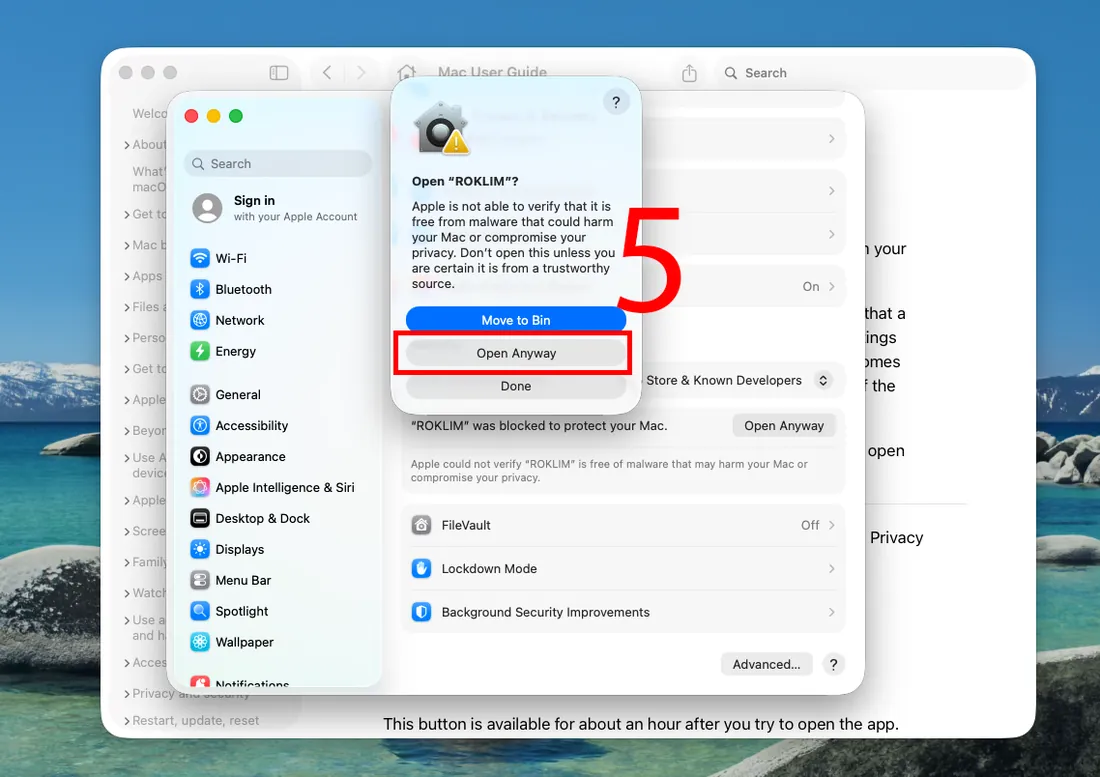This screenshot has width=1100, height=777.
Task: Click Move to Bin button
Action: 516,320
